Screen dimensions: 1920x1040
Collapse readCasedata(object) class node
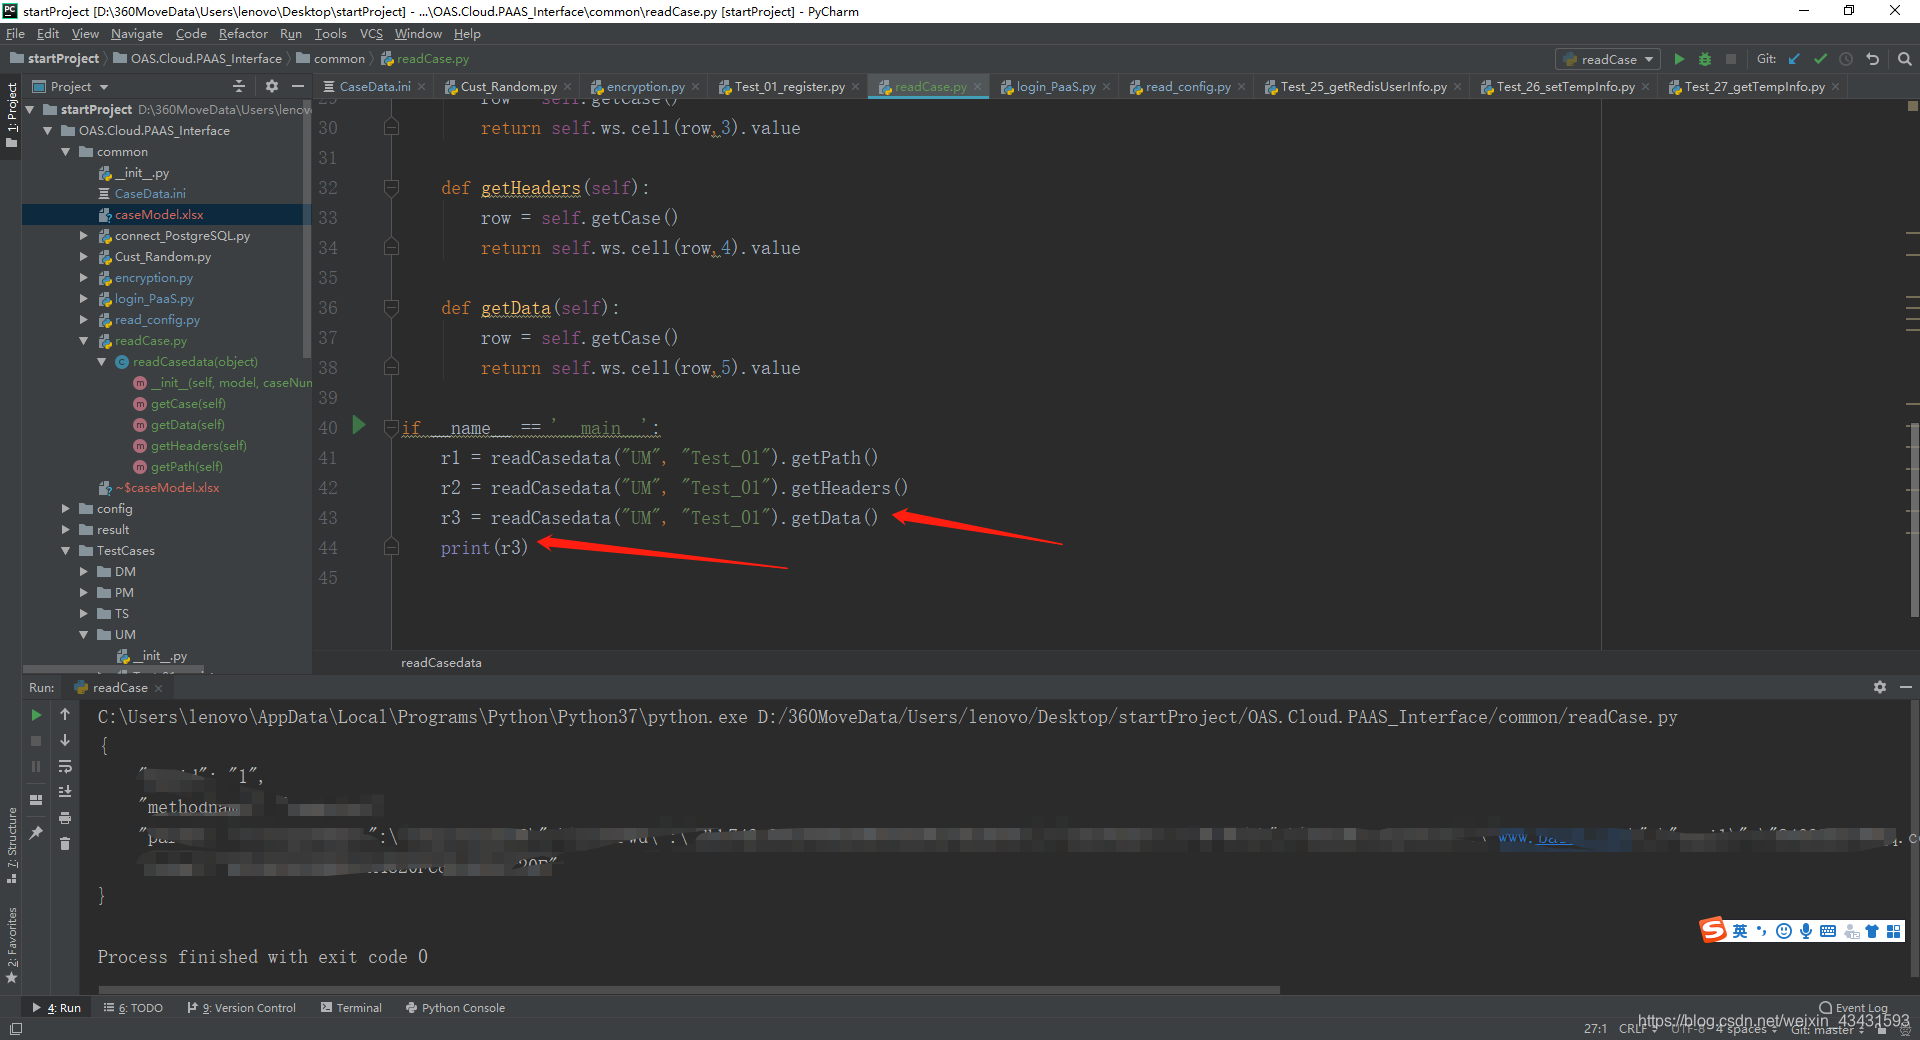click(102, 362)
